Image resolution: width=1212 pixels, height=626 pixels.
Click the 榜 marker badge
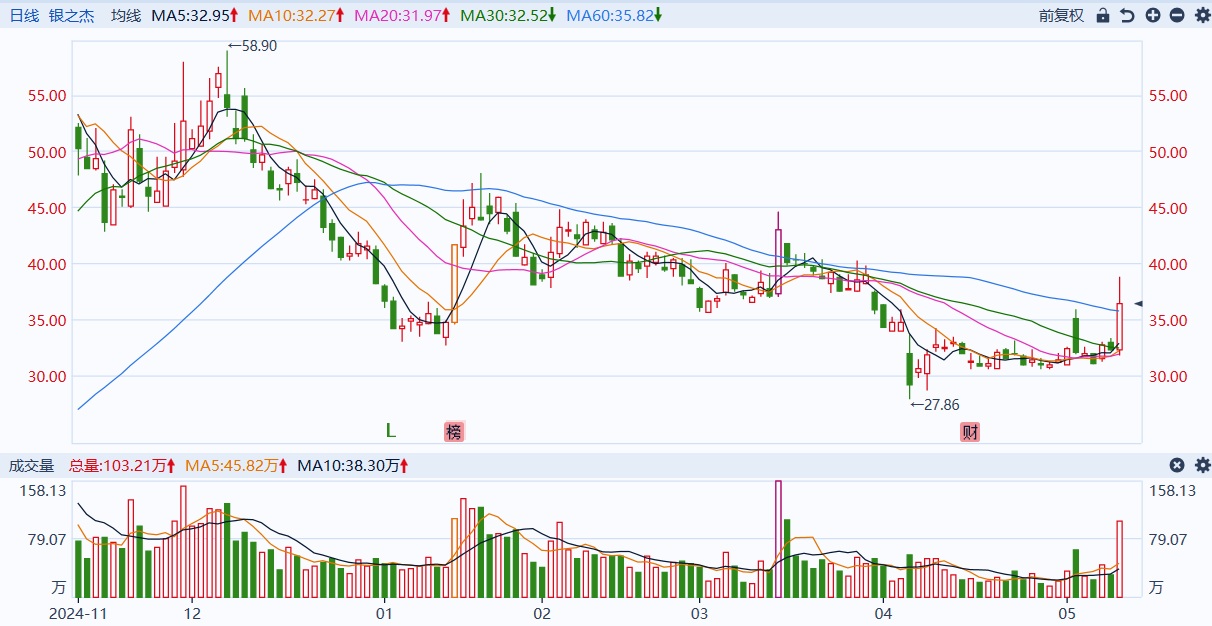coord(455,432)
